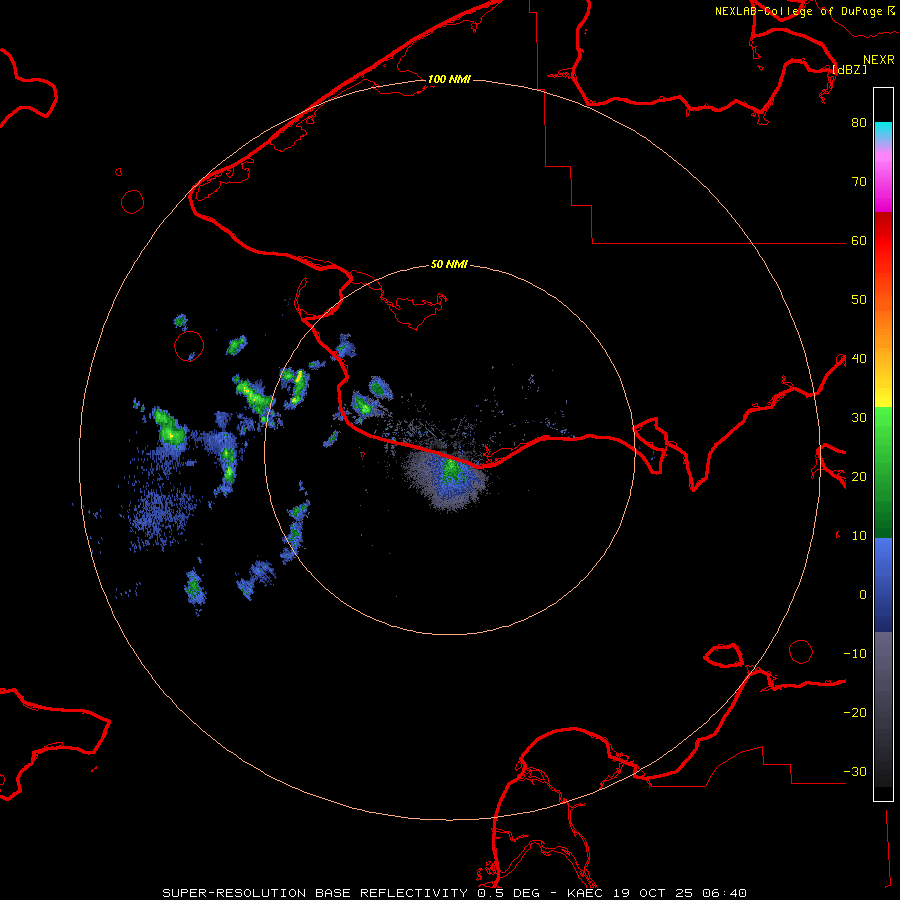The width and height of the screenshot is (900, 900).
Task: Click the KAEC station identifier in caption
Action: click(x=584, y=893)
